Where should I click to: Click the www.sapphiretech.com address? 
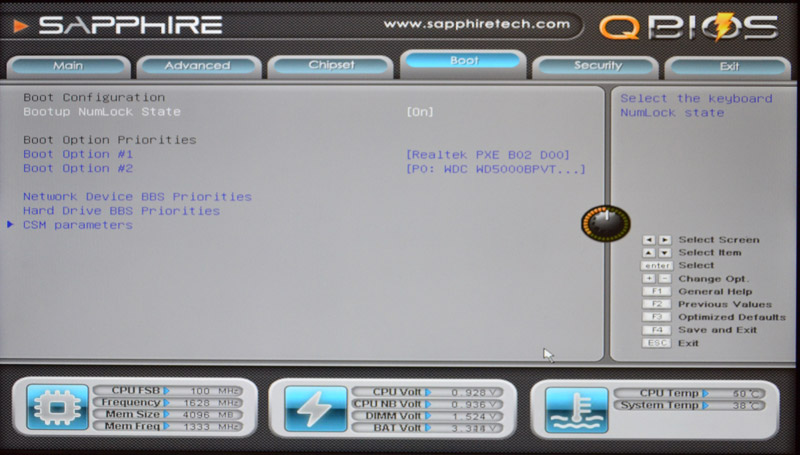click(477, 24)
